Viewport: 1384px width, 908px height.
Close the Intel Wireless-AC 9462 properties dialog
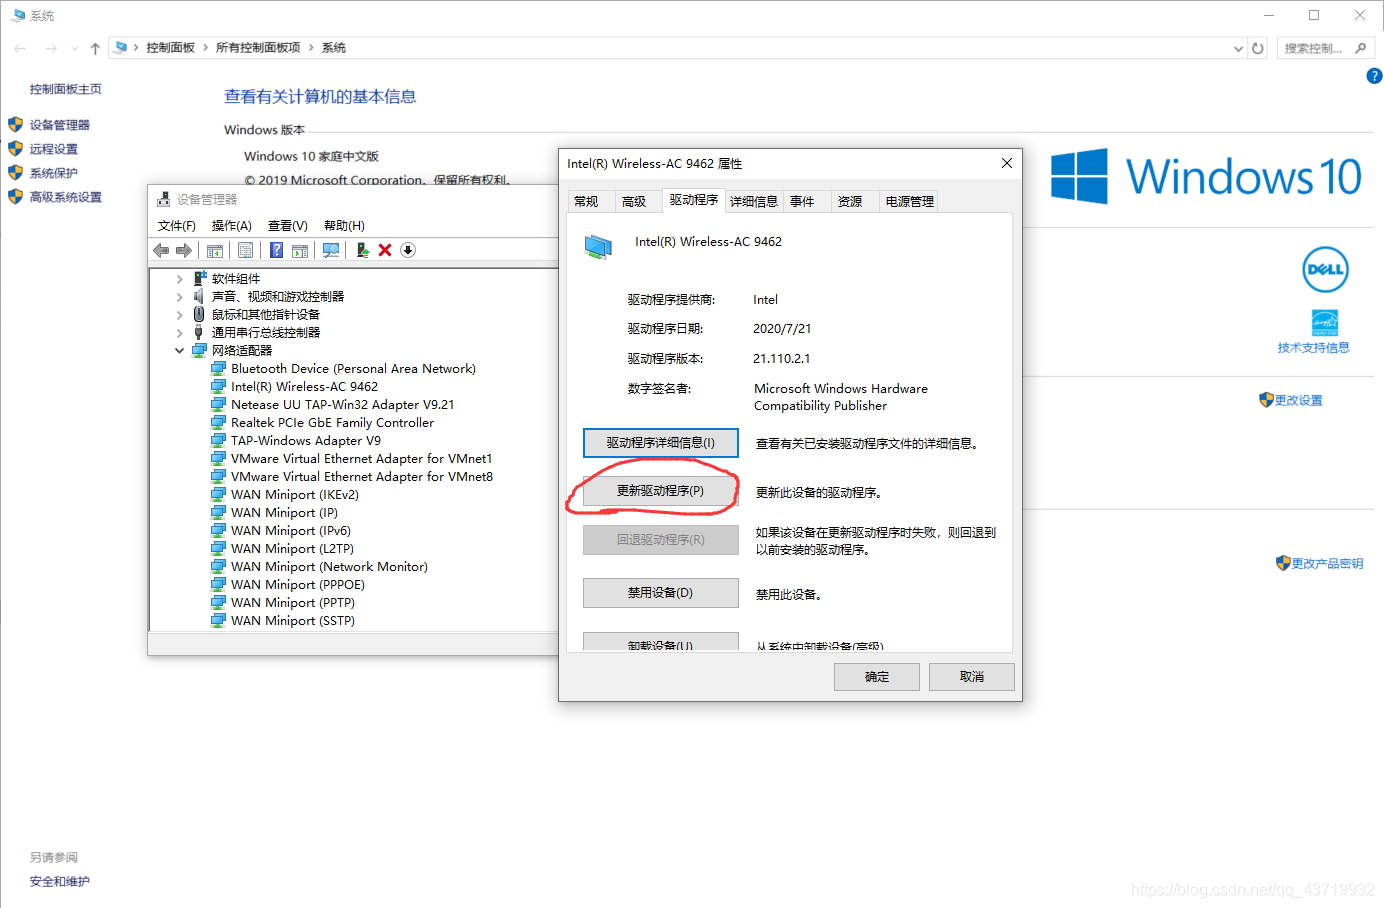tap(1007, 163)
